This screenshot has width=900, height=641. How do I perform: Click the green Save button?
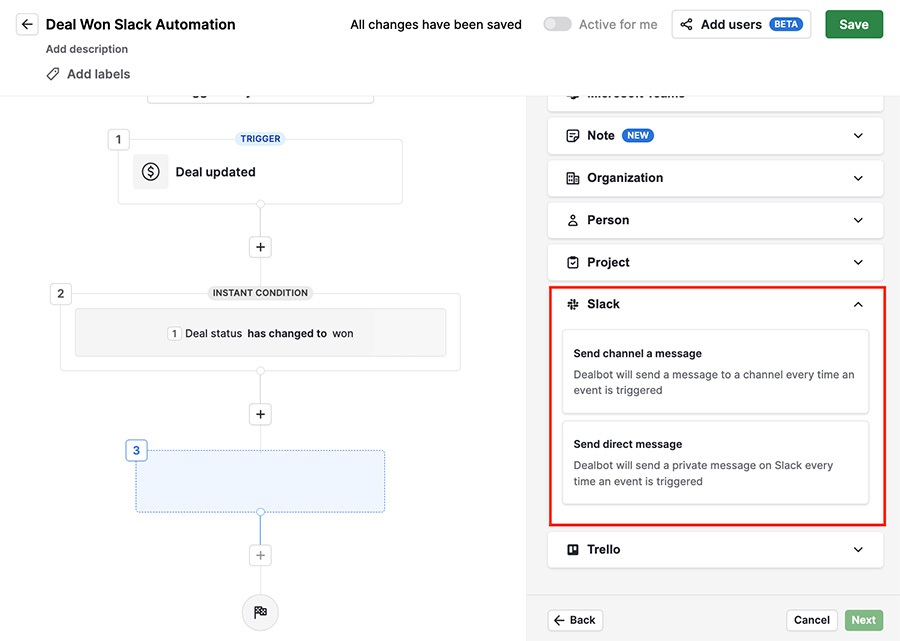[854, 24]
